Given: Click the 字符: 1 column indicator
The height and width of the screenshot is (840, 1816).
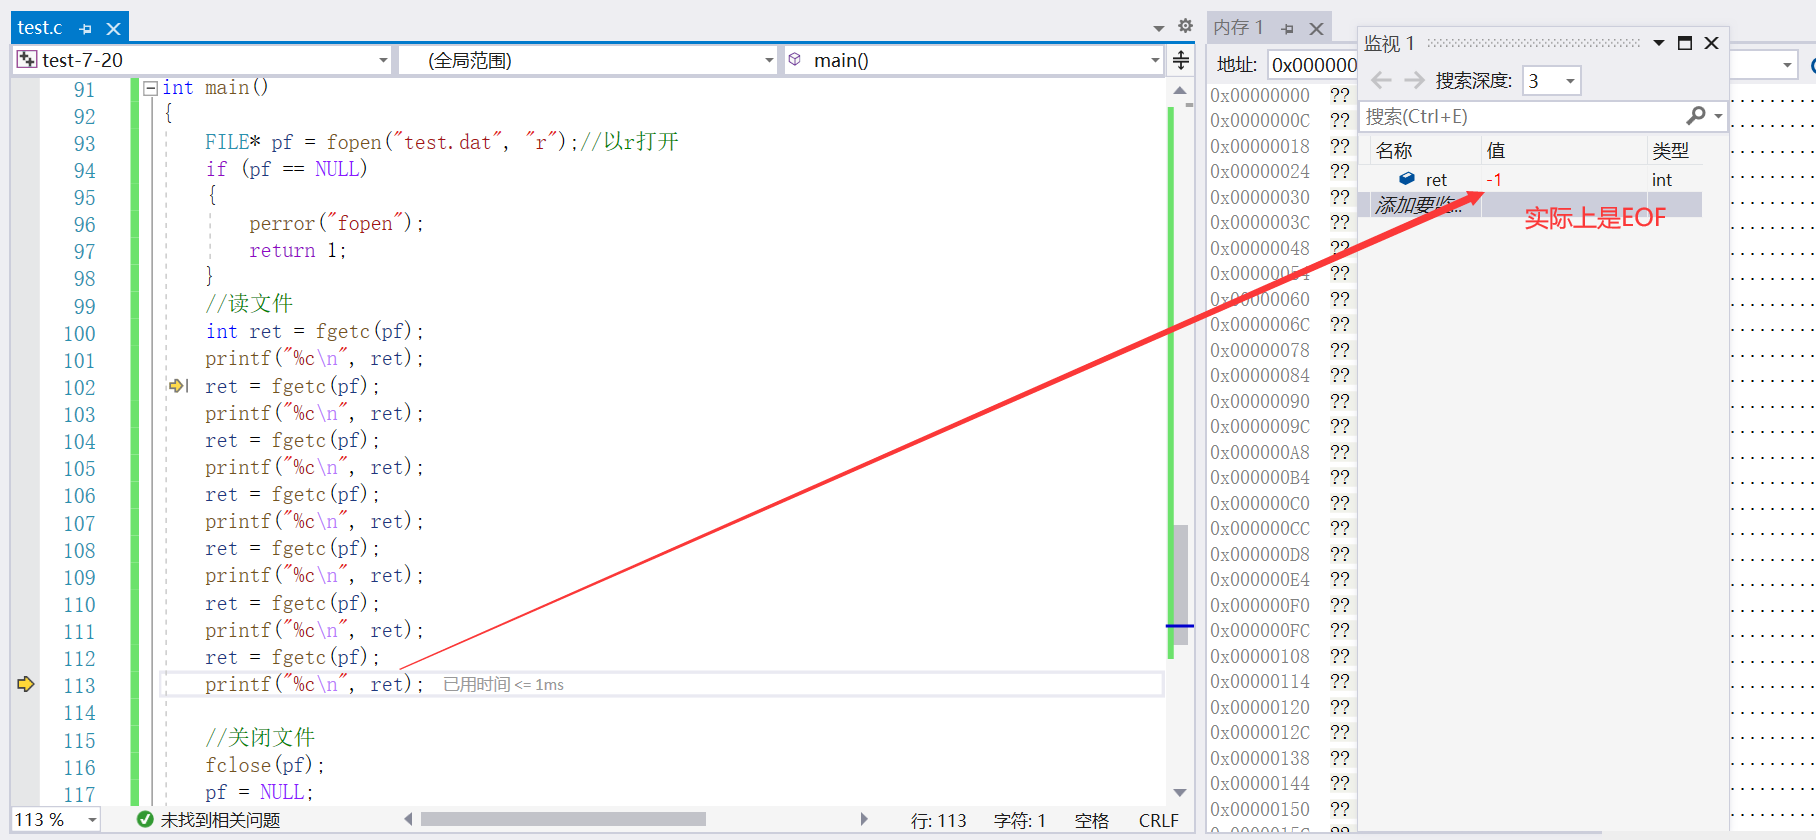Looking at the screenshot, I should point(1020,820).
